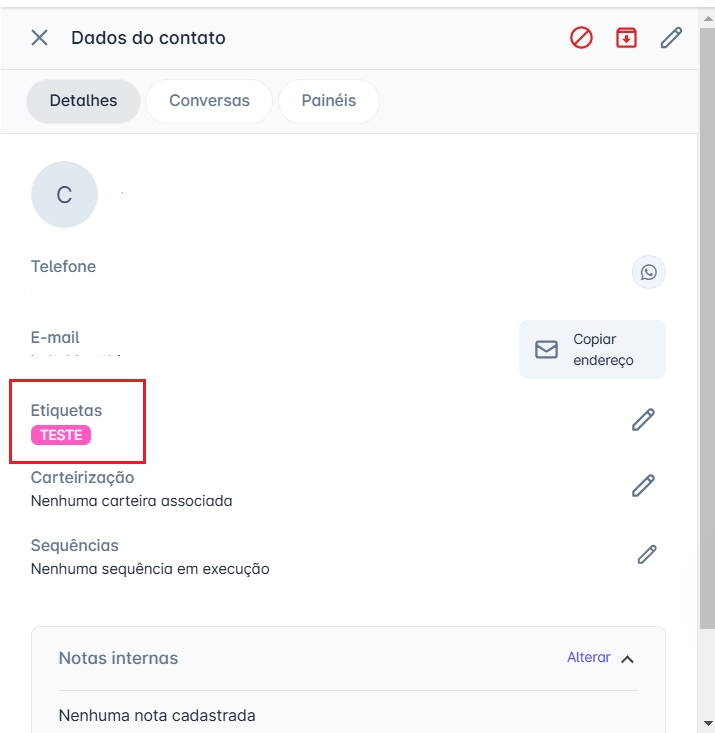The height and width of the screenshot is (733, 715).
Task: Click the Alterar link in Notas internas
Action: tap(588, 657)
